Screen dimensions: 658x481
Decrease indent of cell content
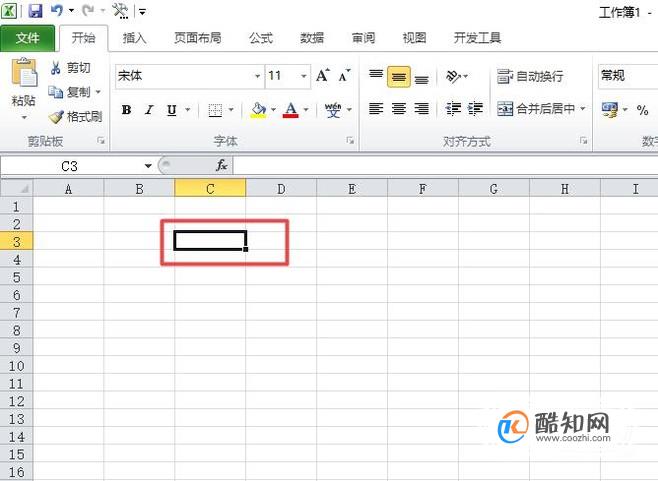point(453,109)
